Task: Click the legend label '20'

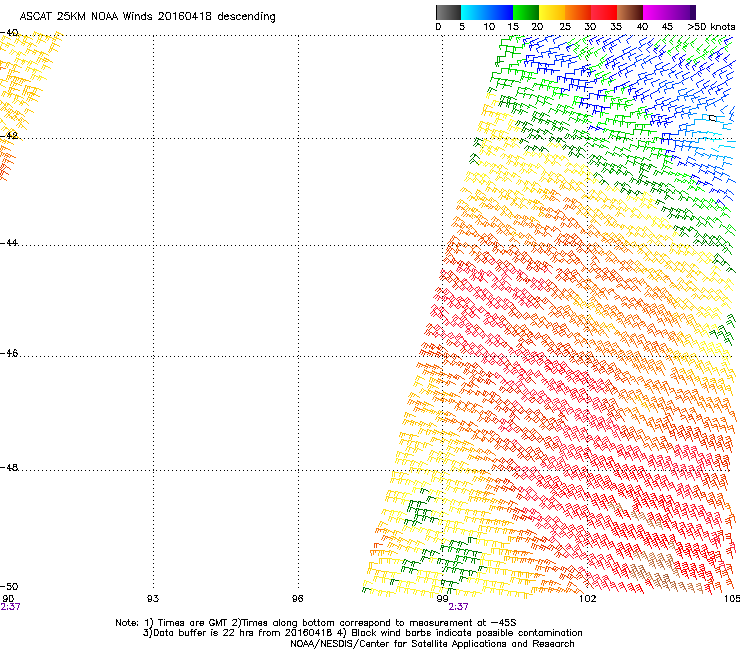Action: (537, 27)
